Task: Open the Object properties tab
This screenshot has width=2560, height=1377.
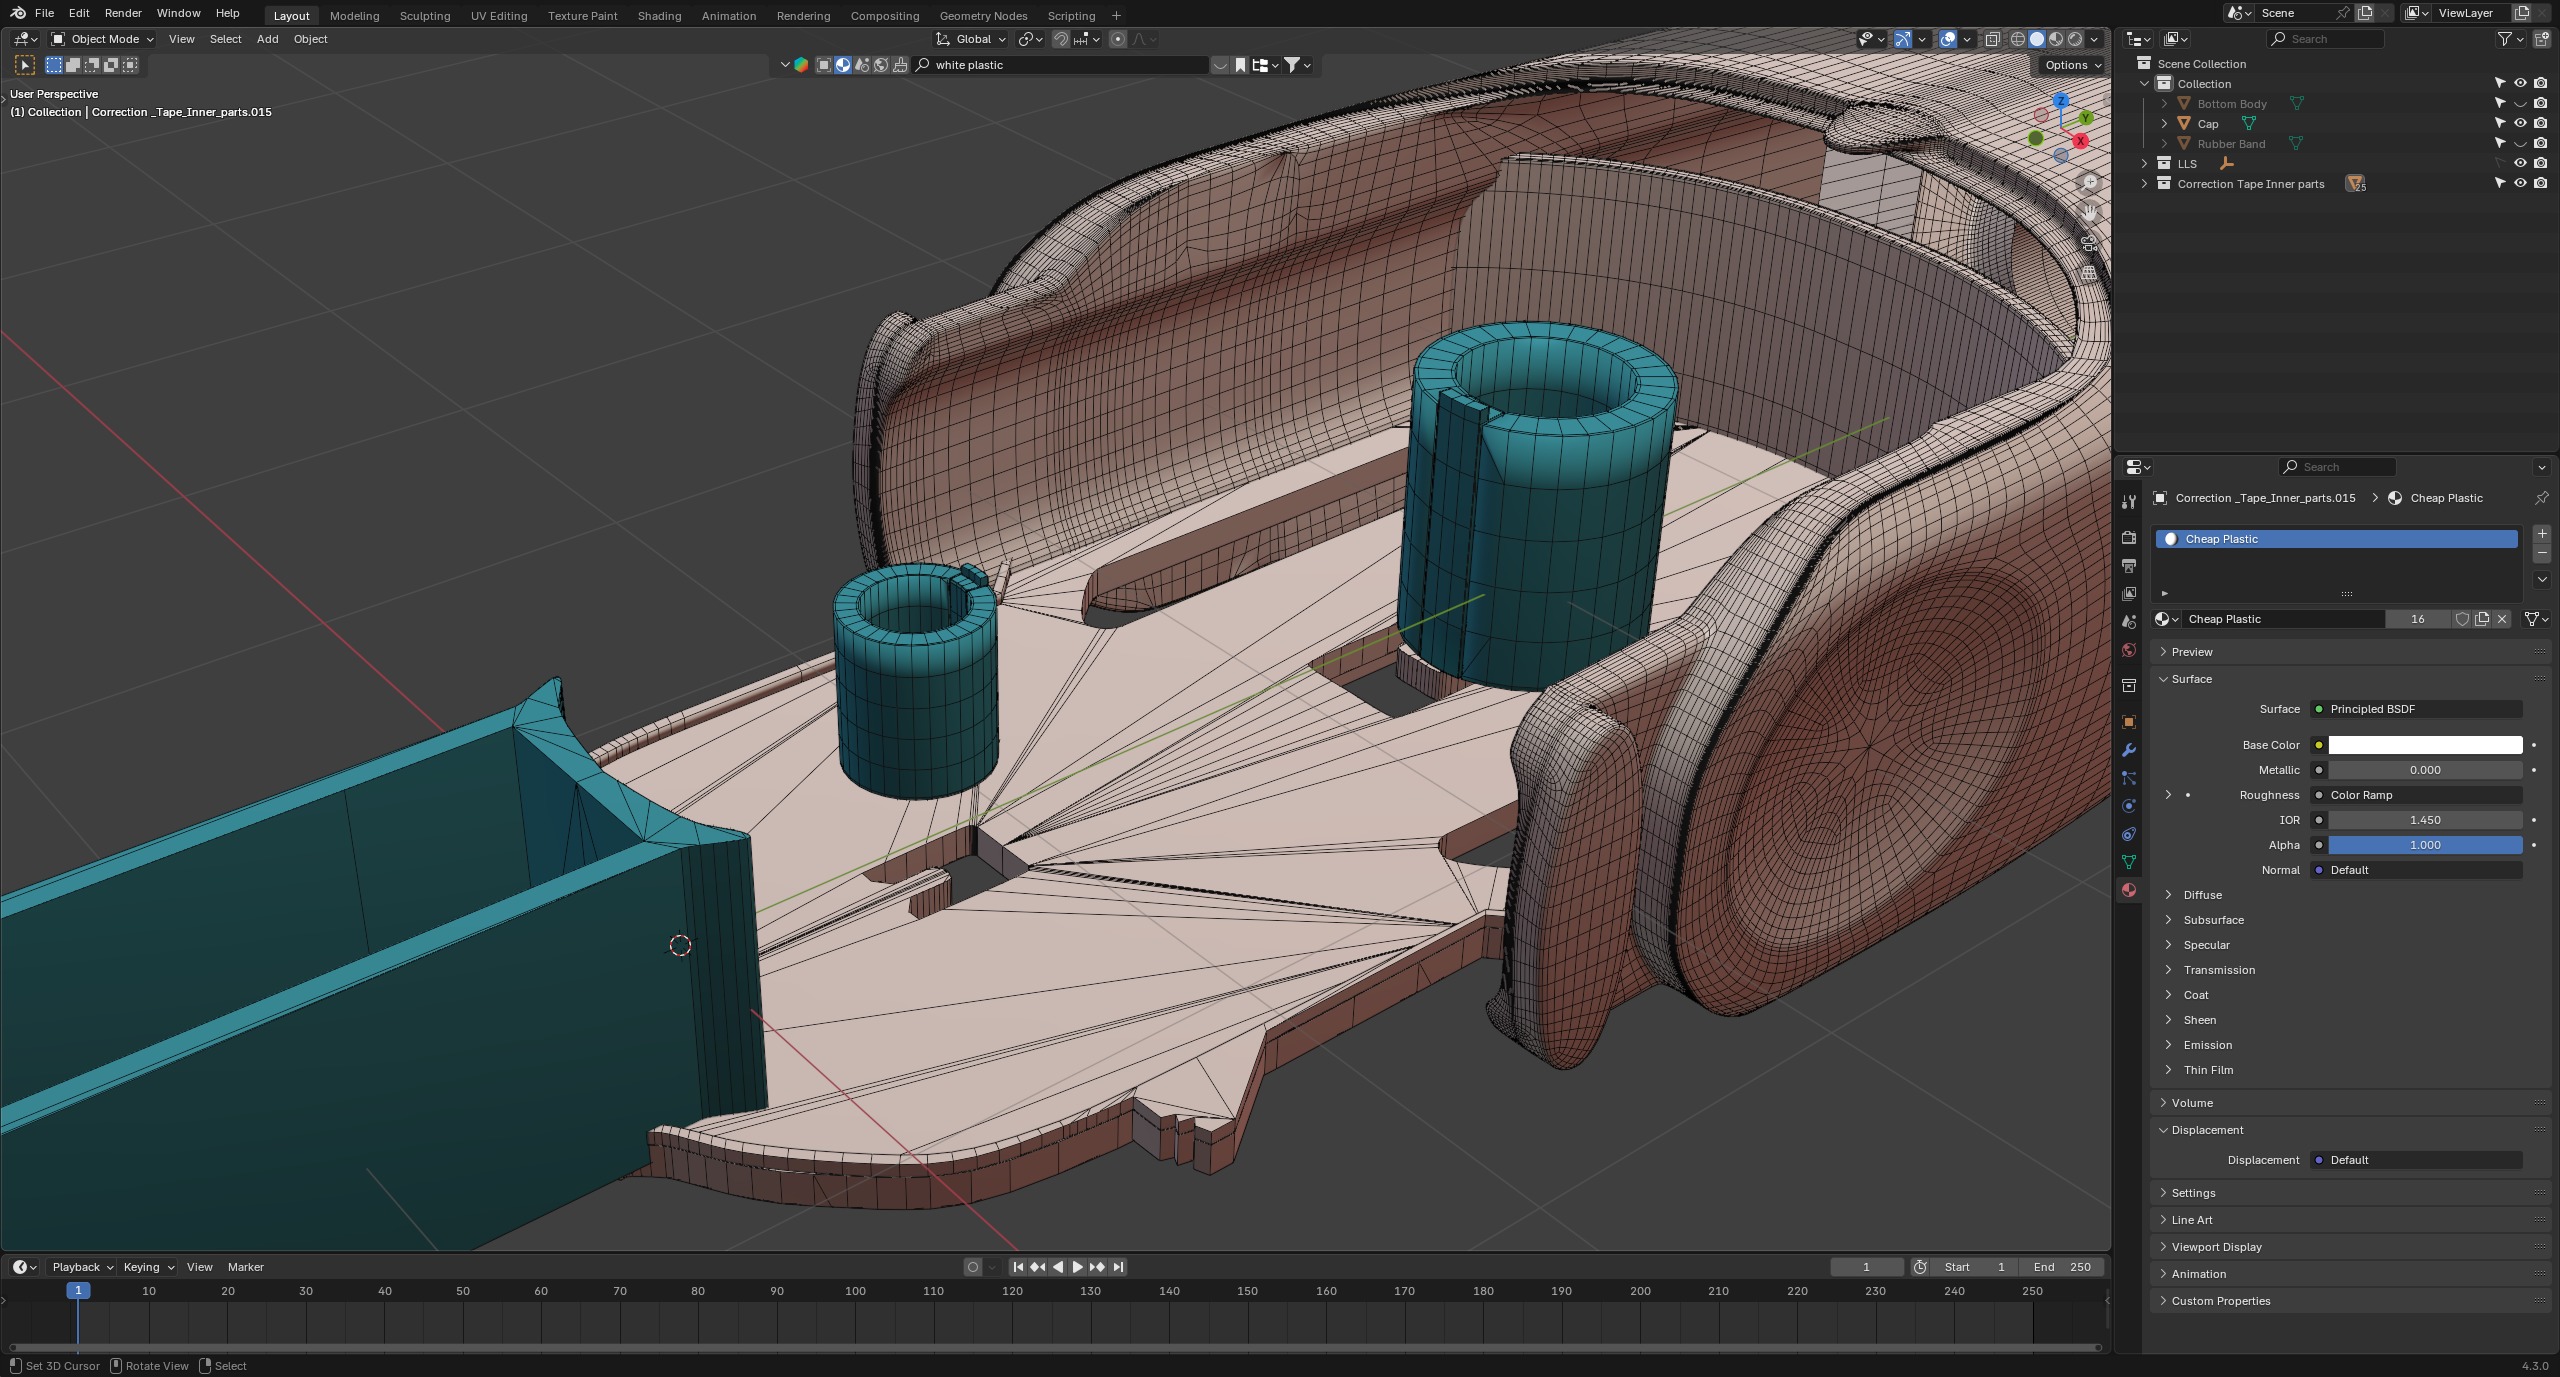Action: 2128,722
